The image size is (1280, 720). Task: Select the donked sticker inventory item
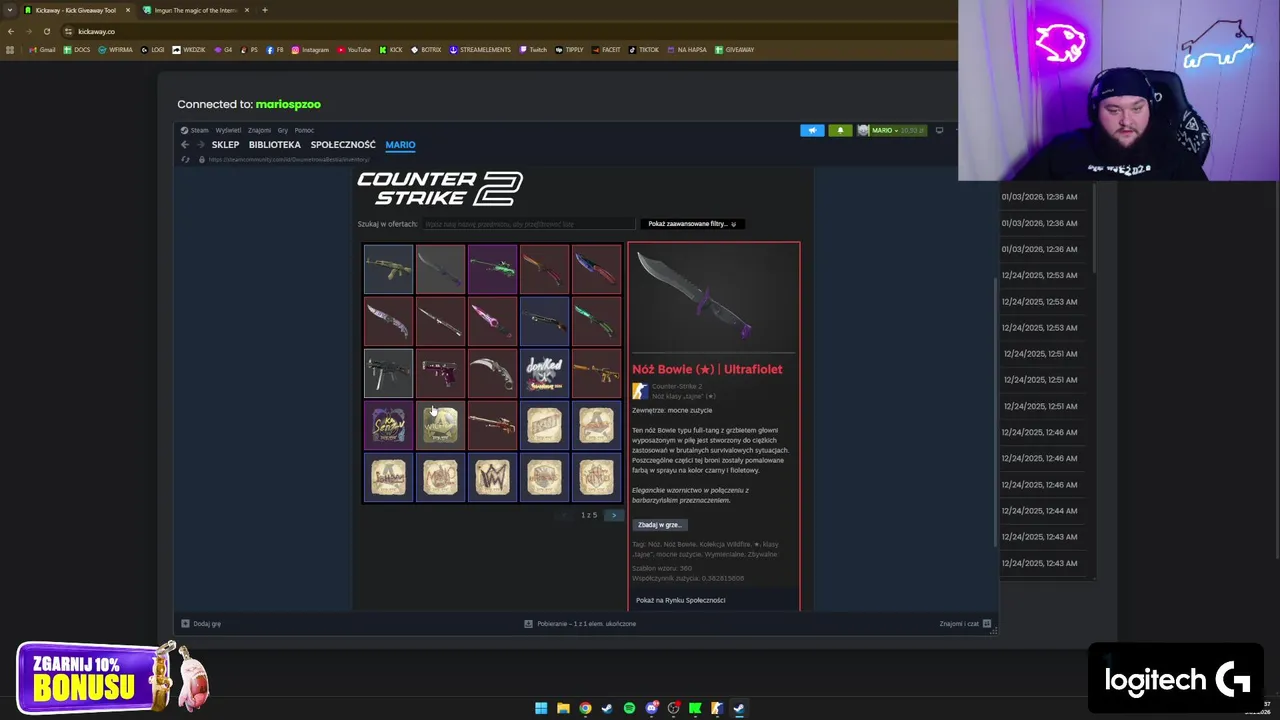pos(544,373)
